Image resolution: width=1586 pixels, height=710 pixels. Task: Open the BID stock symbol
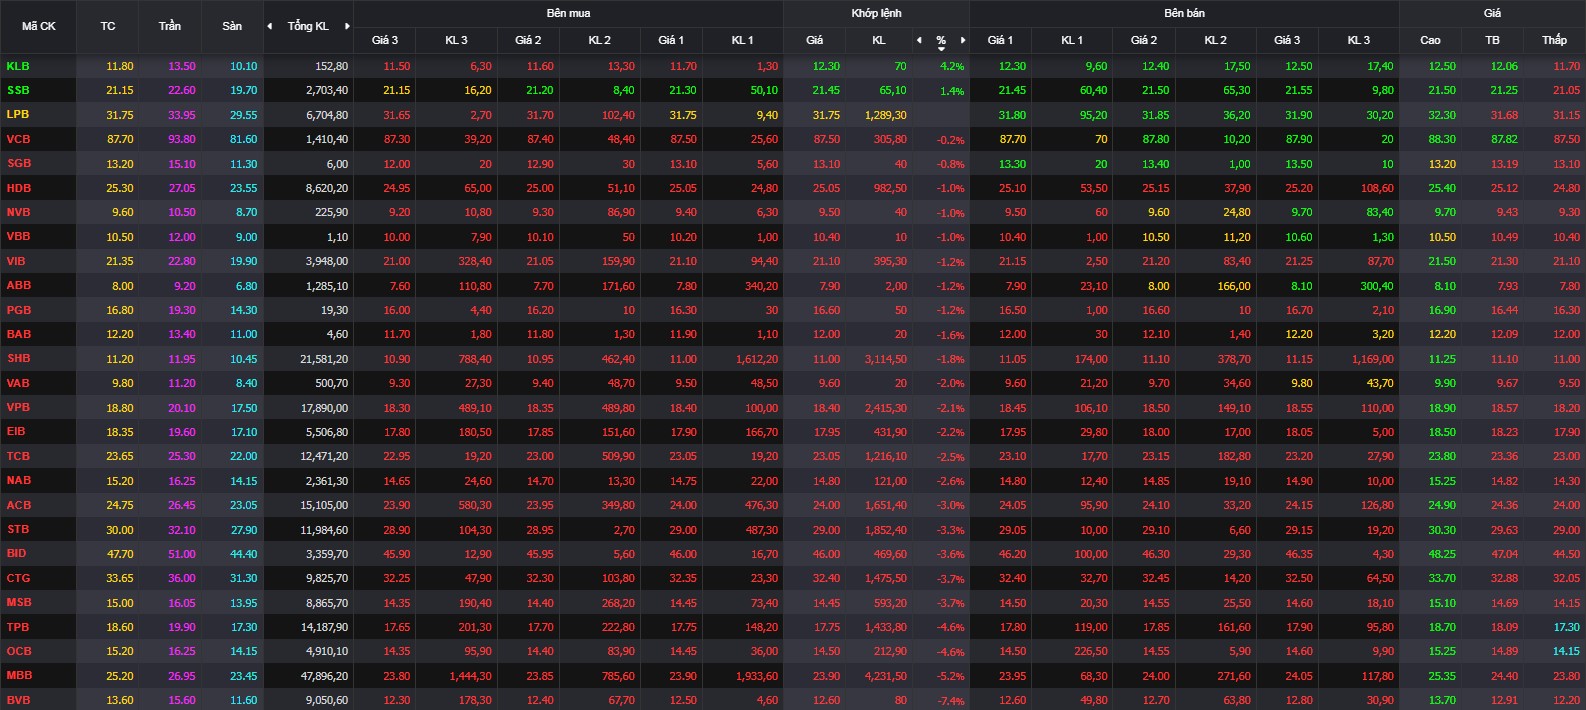[x=16, y=553]
